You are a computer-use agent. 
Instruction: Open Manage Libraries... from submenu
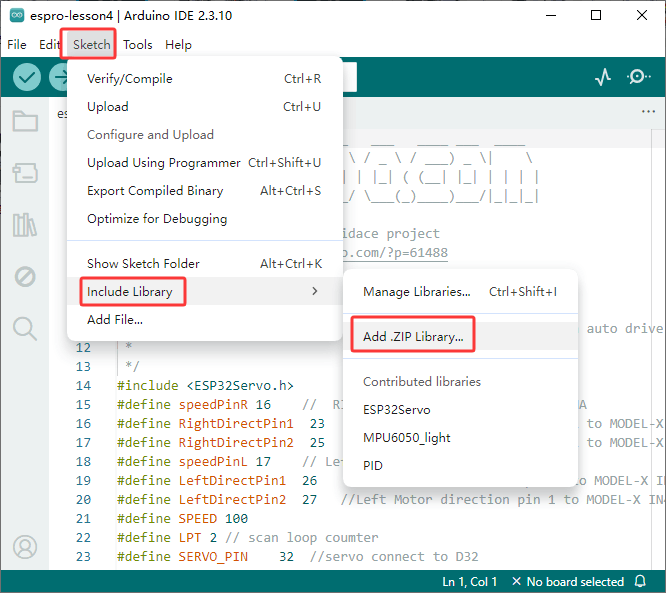click(x=460, y=292)
